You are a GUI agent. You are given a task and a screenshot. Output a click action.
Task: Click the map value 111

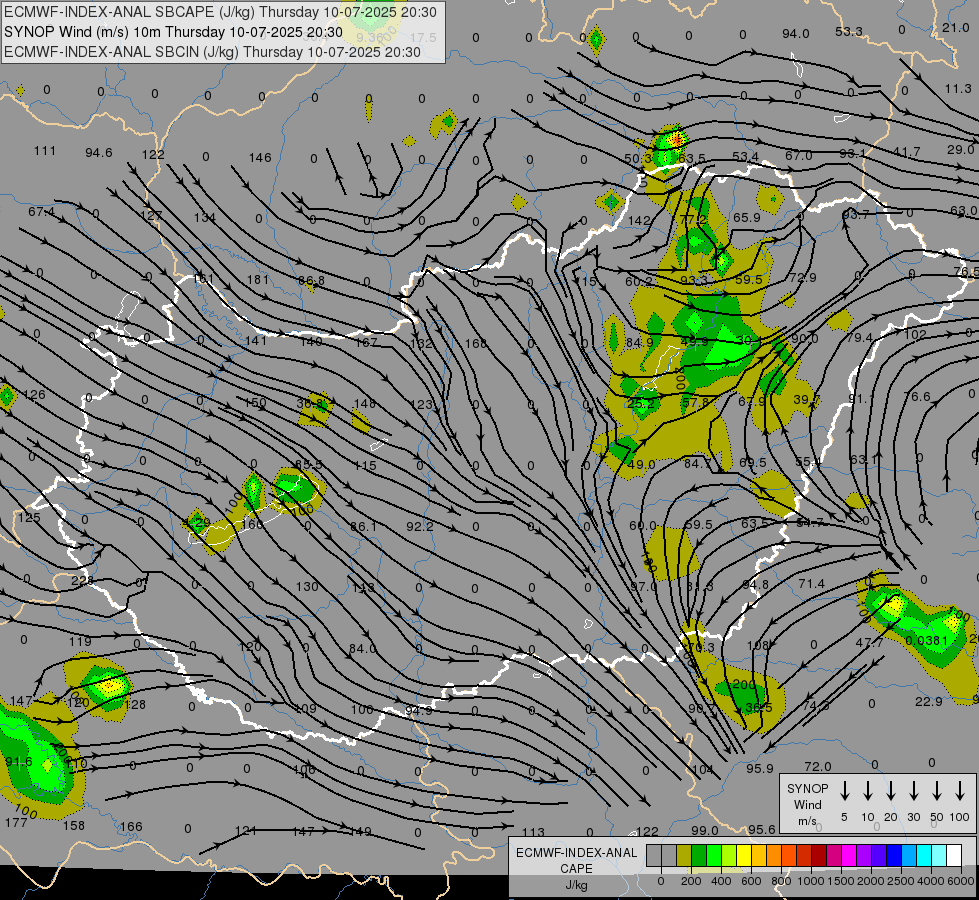[x=45, y=151]
